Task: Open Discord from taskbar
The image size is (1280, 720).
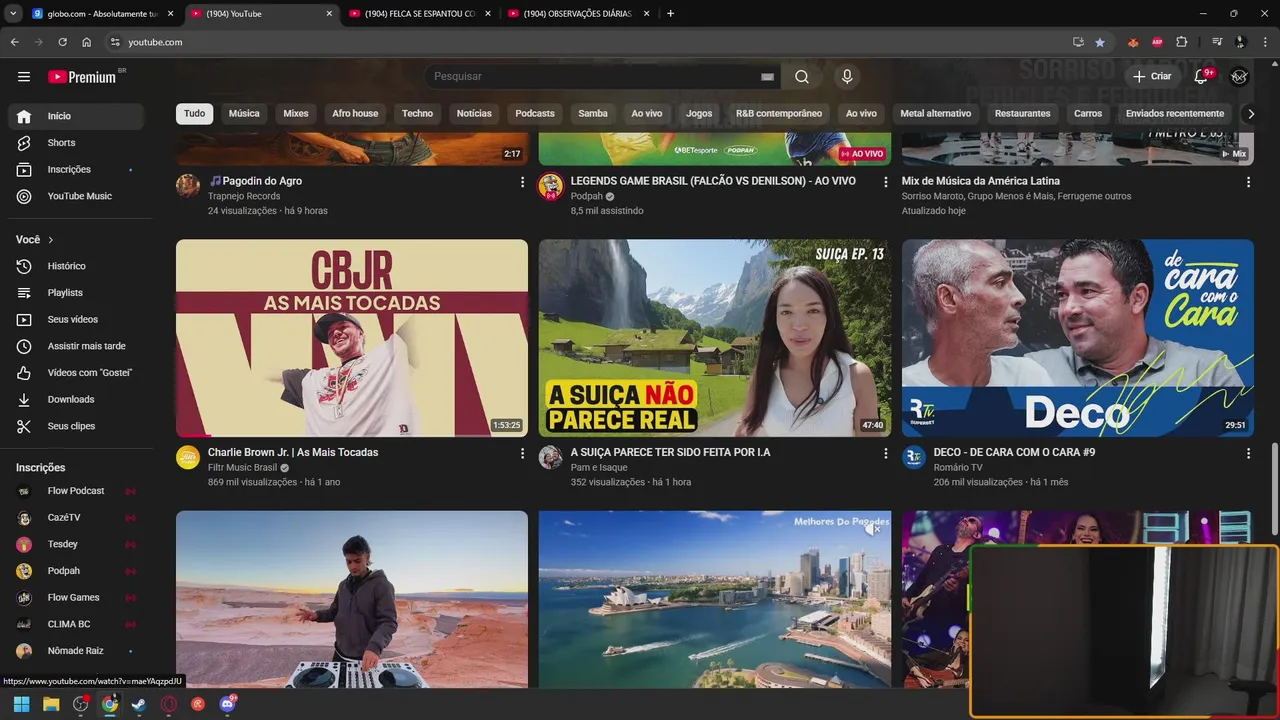Action: [x=227, y=704]
